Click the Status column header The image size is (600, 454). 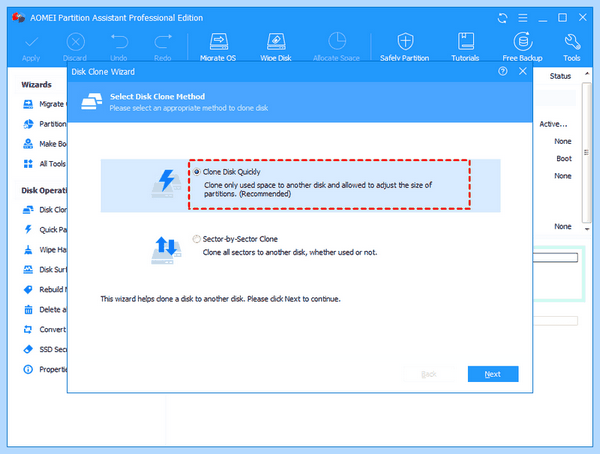(560, 76)
